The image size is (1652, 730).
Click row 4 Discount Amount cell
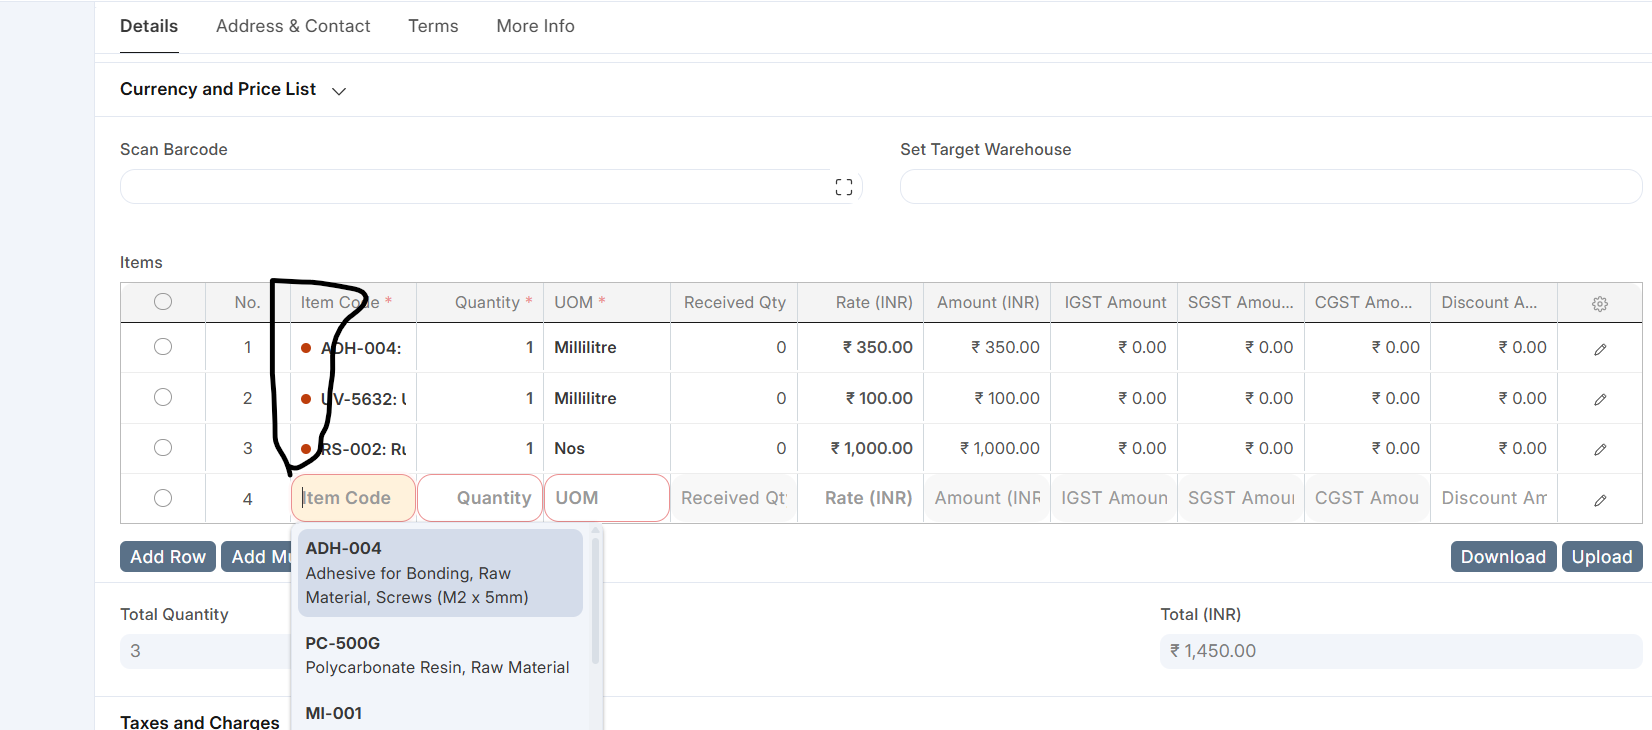[x=1494, y=498]
